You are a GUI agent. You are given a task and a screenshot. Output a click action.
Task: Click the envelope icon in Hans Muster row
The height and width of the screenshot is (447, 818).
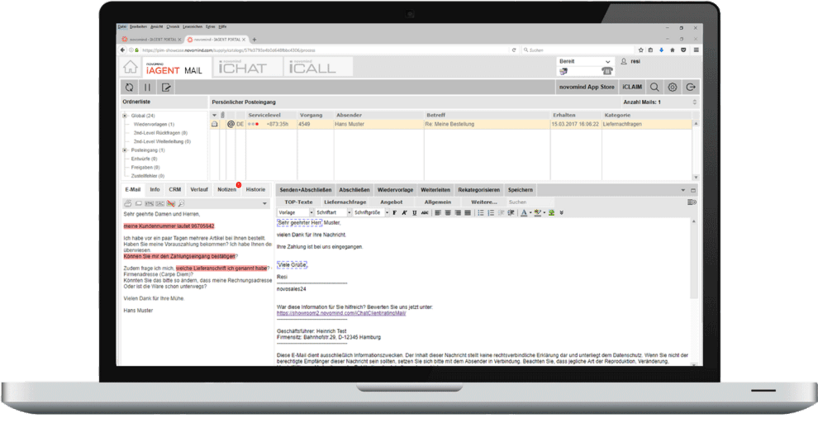214,124
